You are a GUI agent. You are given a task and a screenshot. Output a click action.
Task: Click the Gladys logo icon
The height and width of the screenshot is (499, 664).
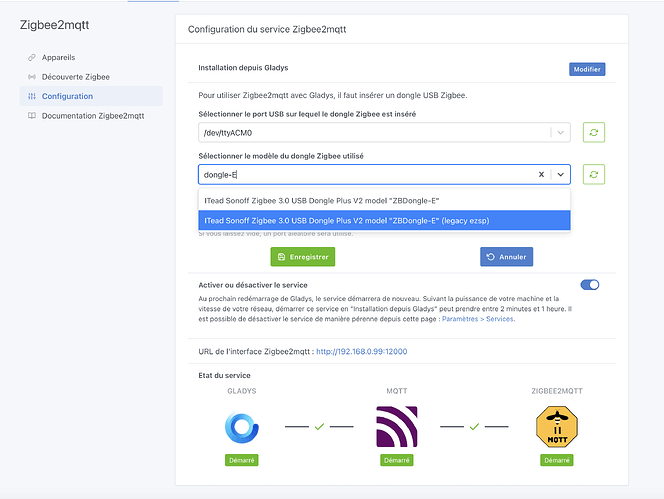242,427
